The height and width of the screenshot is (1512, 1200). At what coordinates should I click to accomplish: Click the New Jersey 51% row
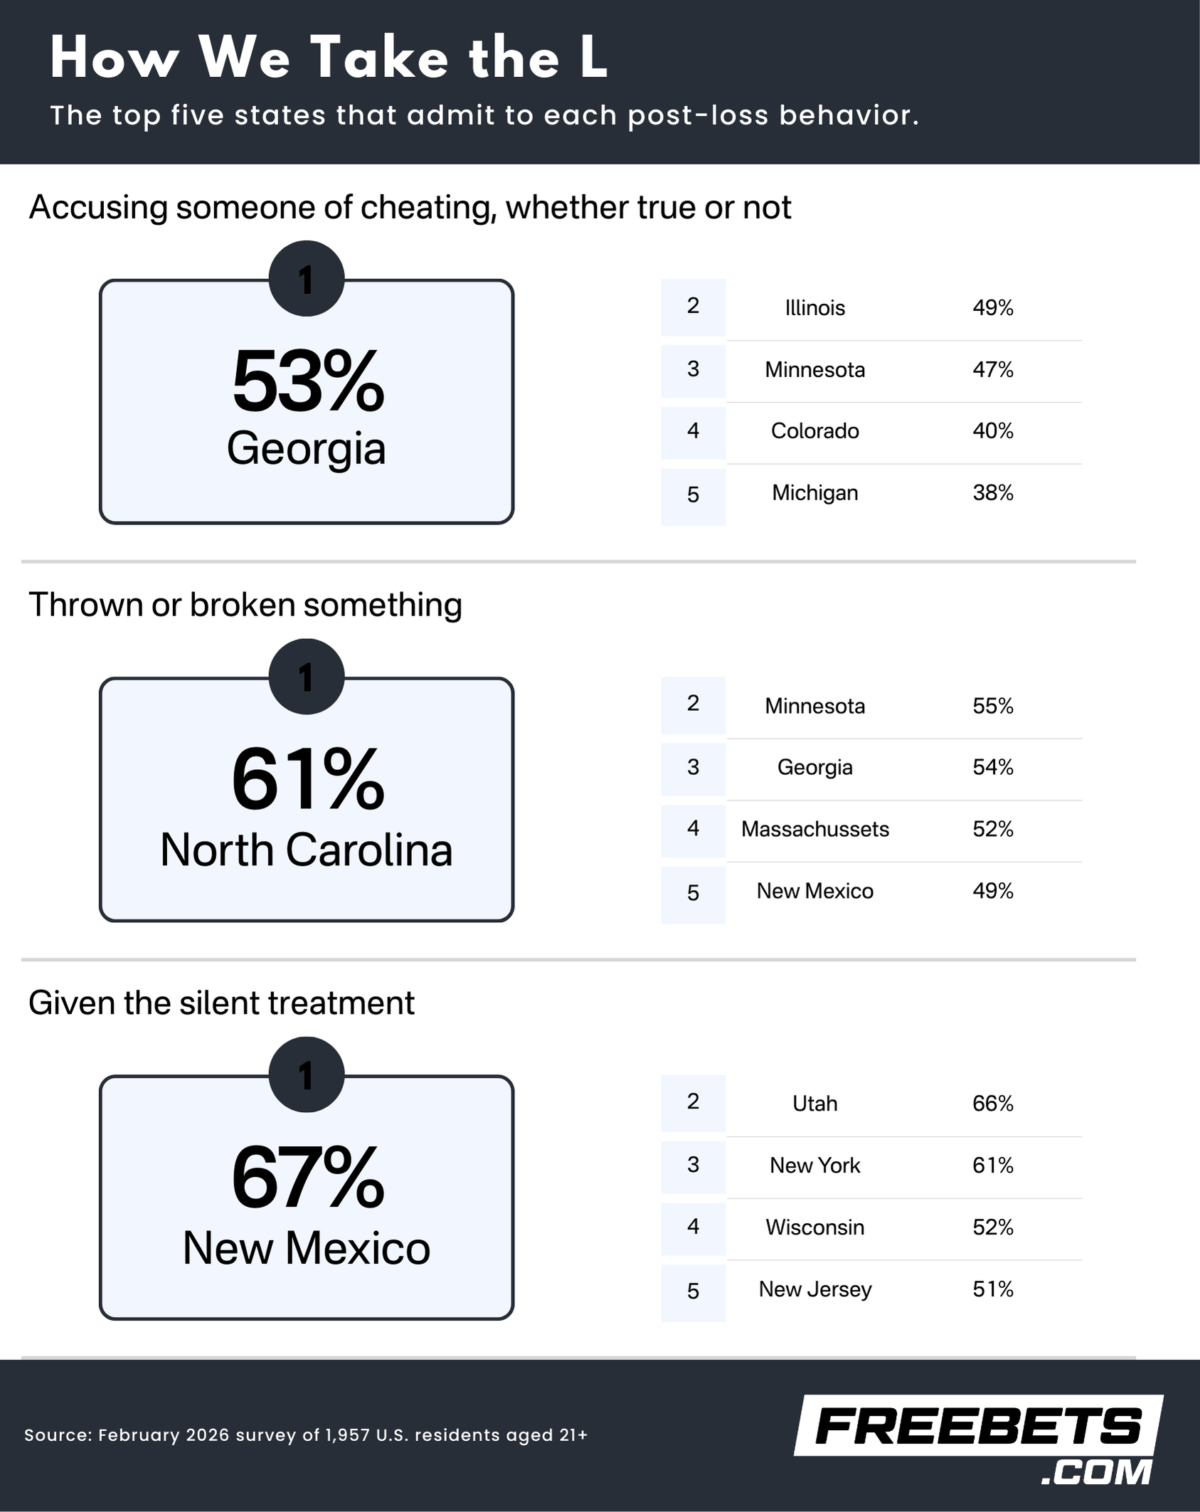tap(903, 1290)
